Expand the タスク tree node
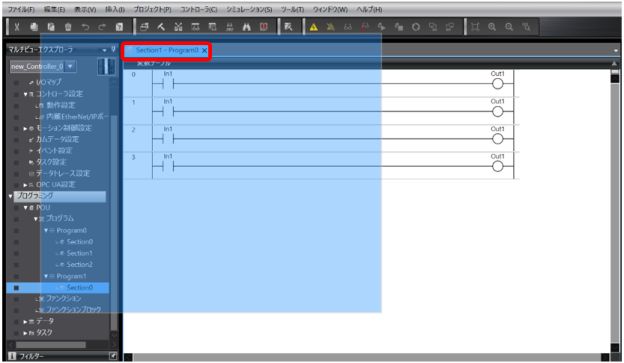The width and height of the screenshot is (624, 363). click(25, 333)
